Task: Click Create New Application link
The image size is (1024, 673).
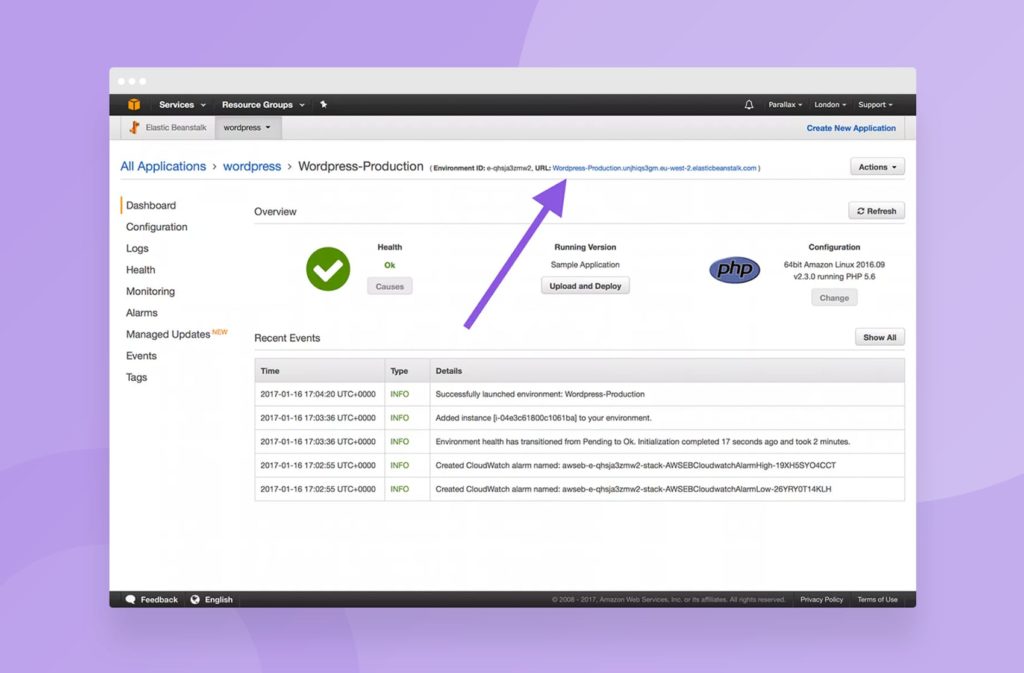Action: pos(851,128)
